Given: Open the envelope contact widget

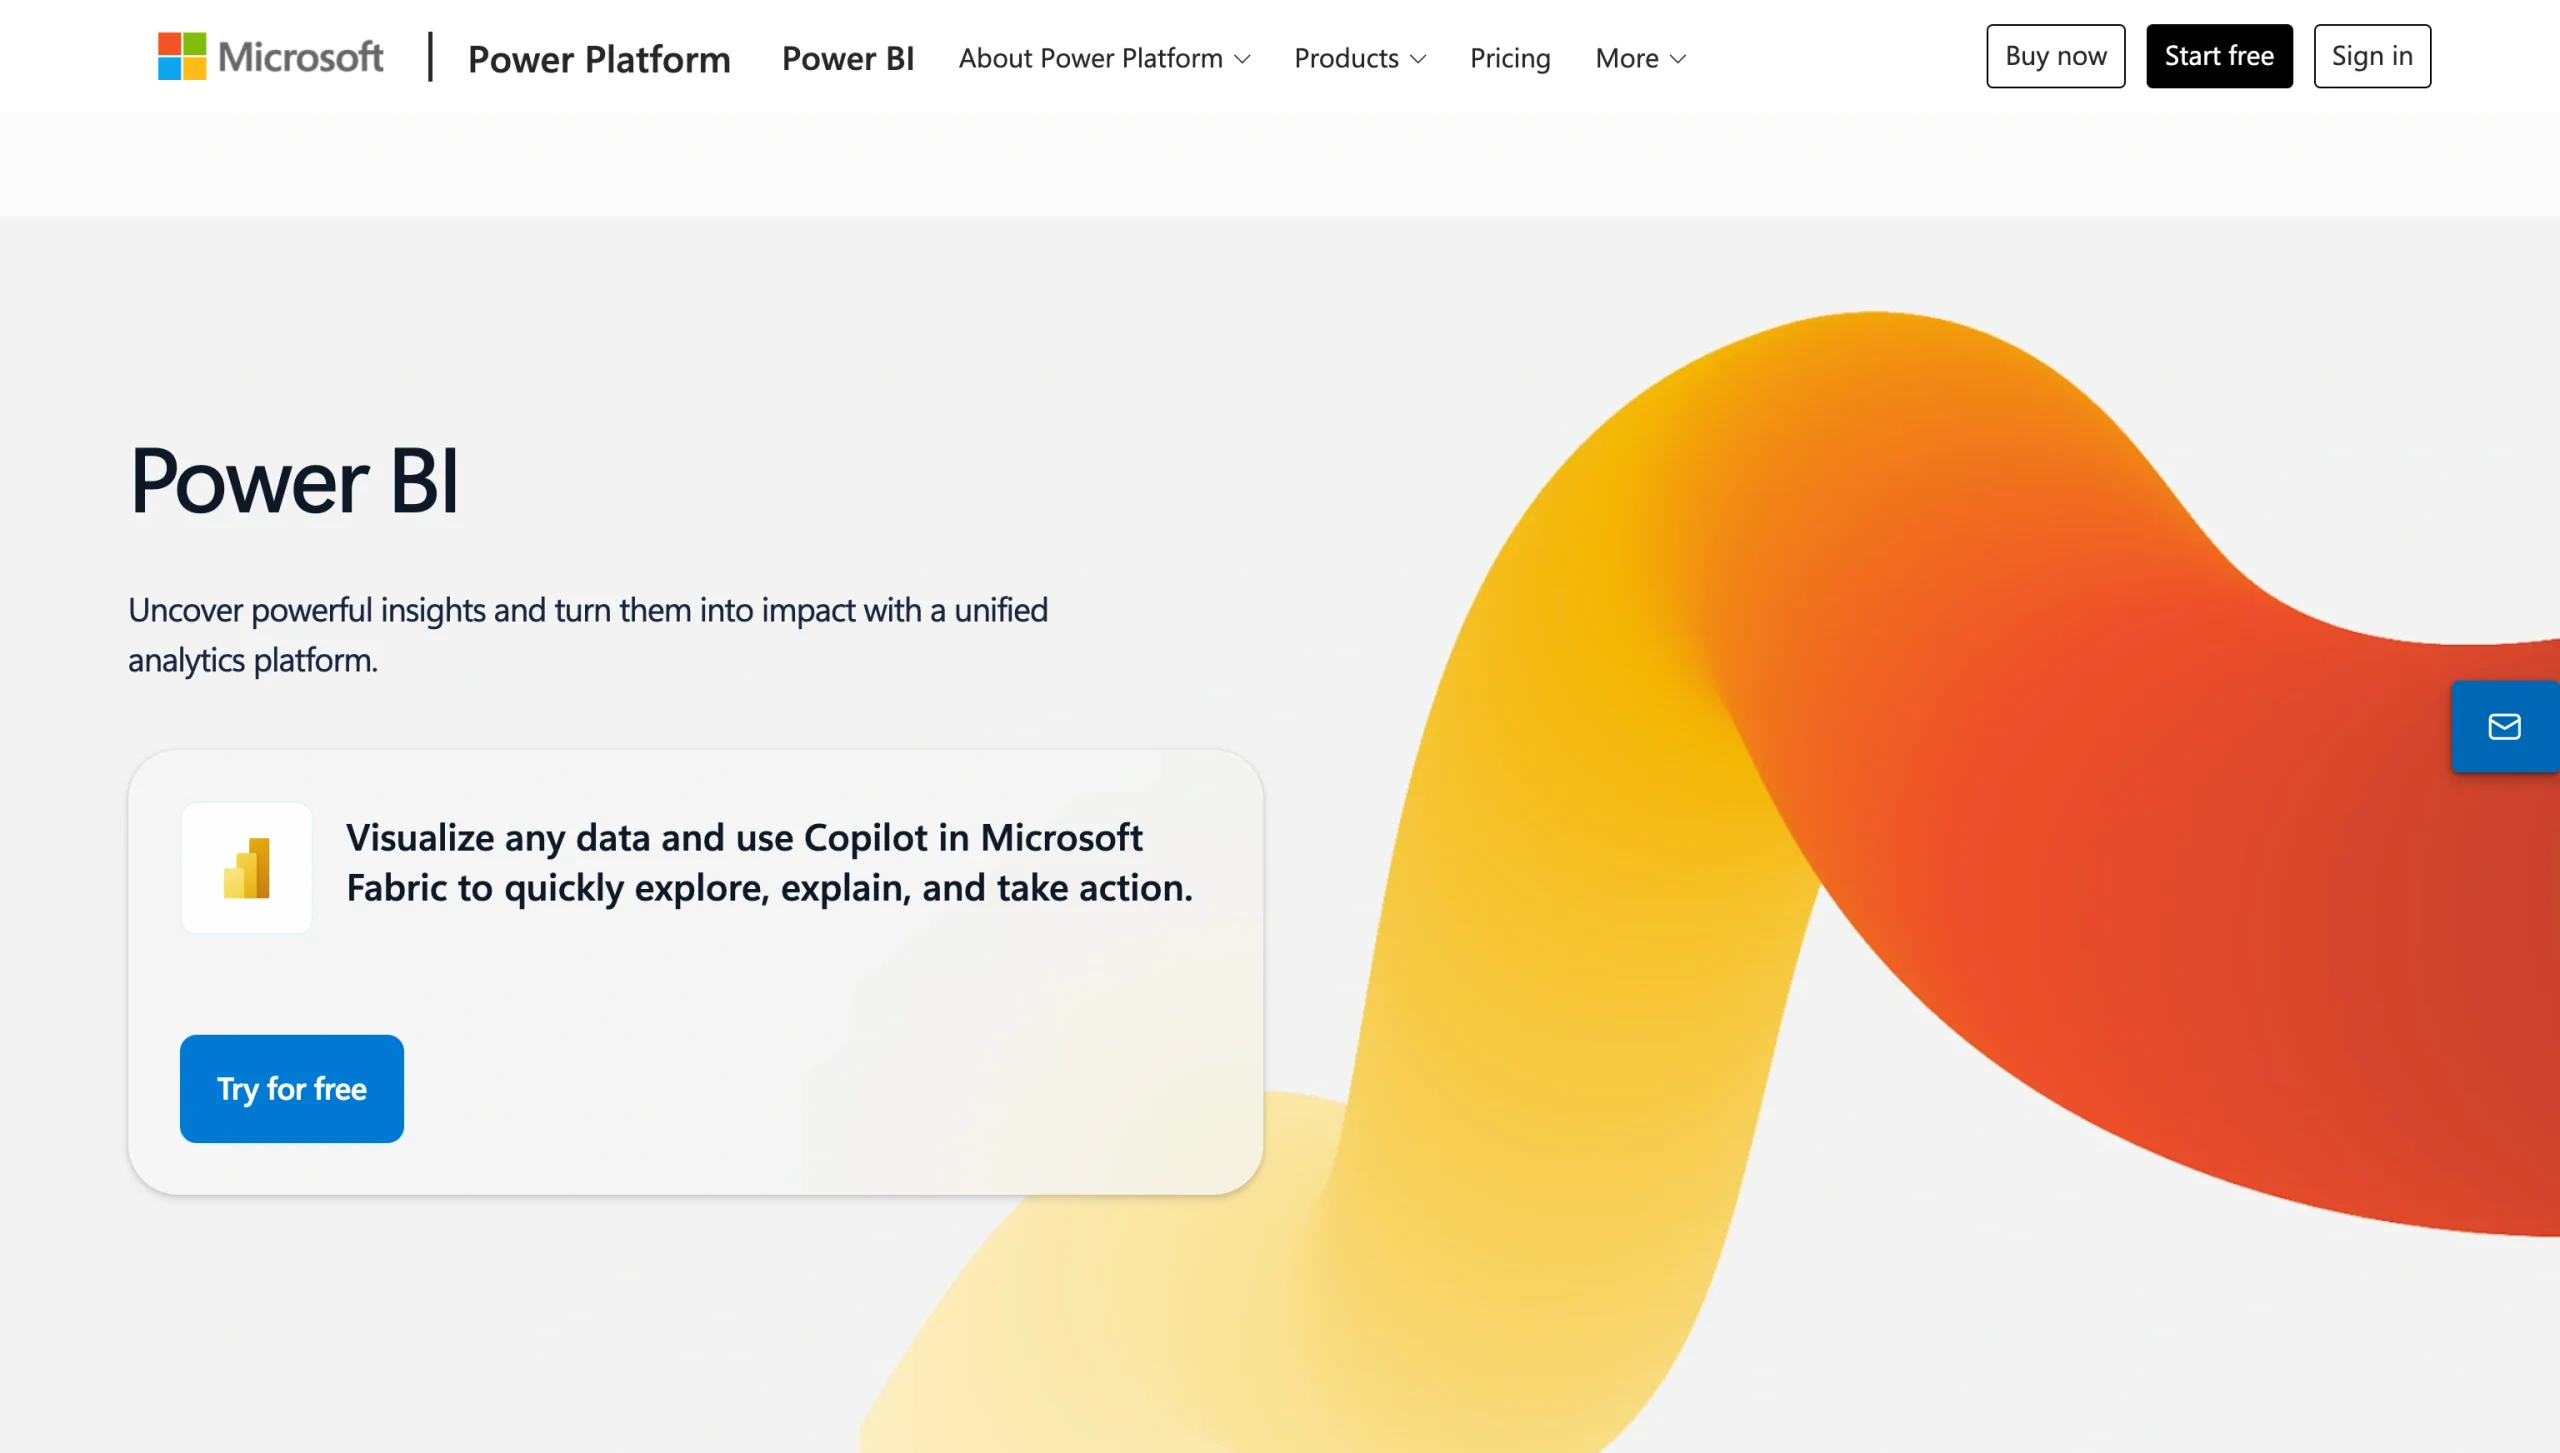Looking at the screenshot, I should (2505, 727).
